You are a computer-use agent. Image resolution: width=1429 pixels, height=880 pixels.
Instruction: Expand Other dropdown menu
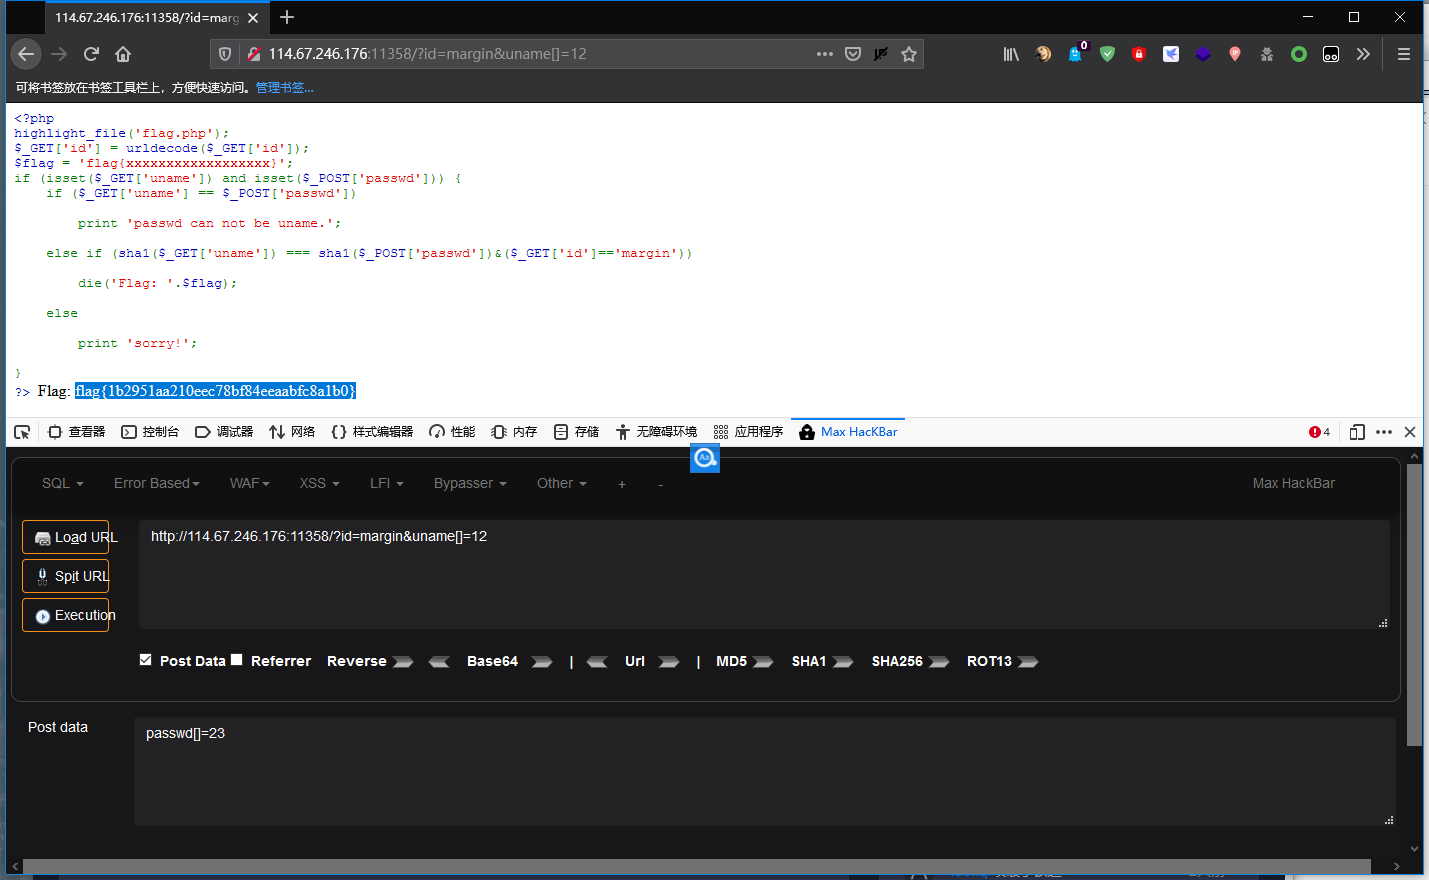point(562,483)
